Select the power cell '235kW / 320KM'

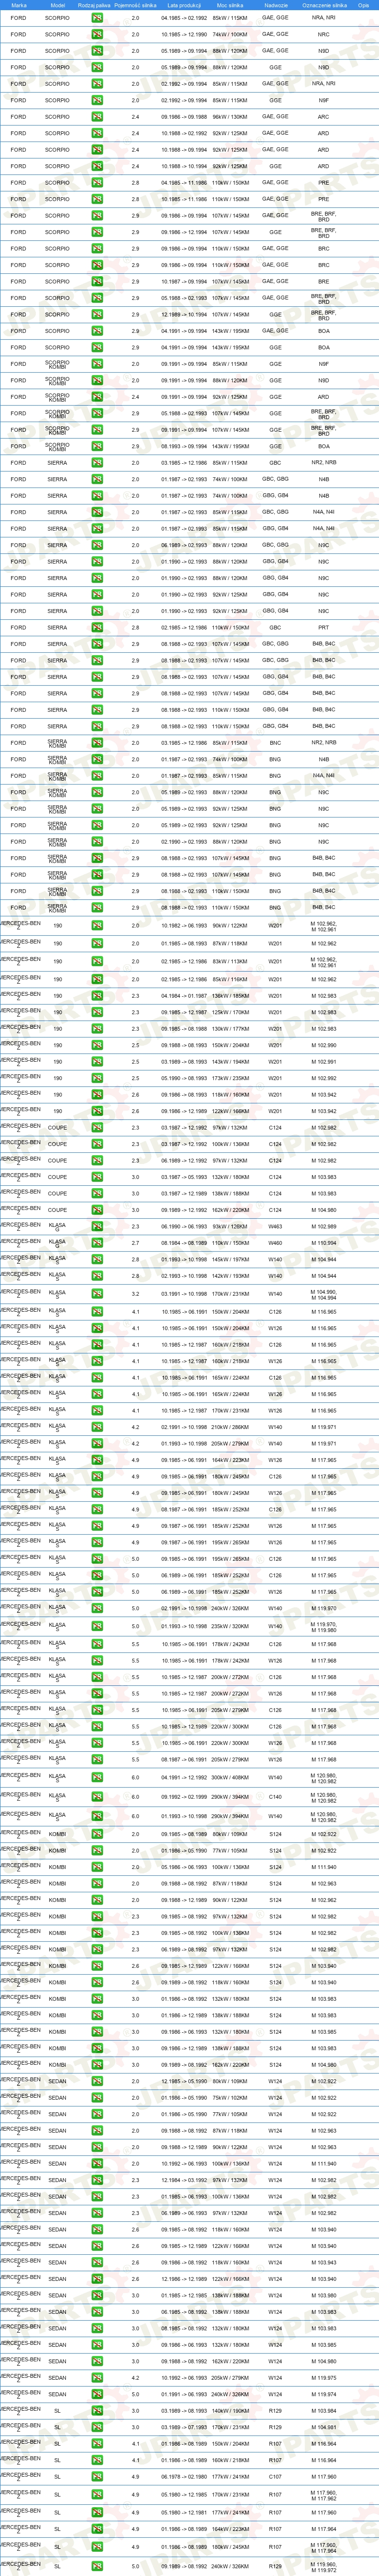tap(230, 1627)
